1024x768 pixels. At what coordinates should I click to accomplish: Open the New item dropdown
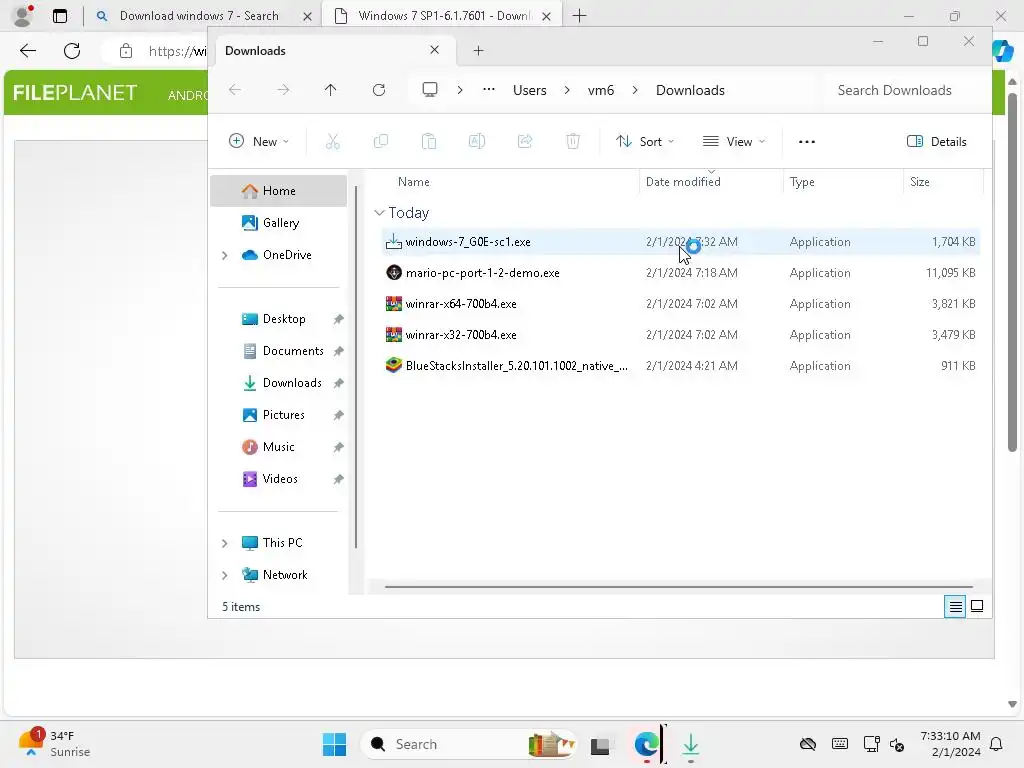(259, 142)
